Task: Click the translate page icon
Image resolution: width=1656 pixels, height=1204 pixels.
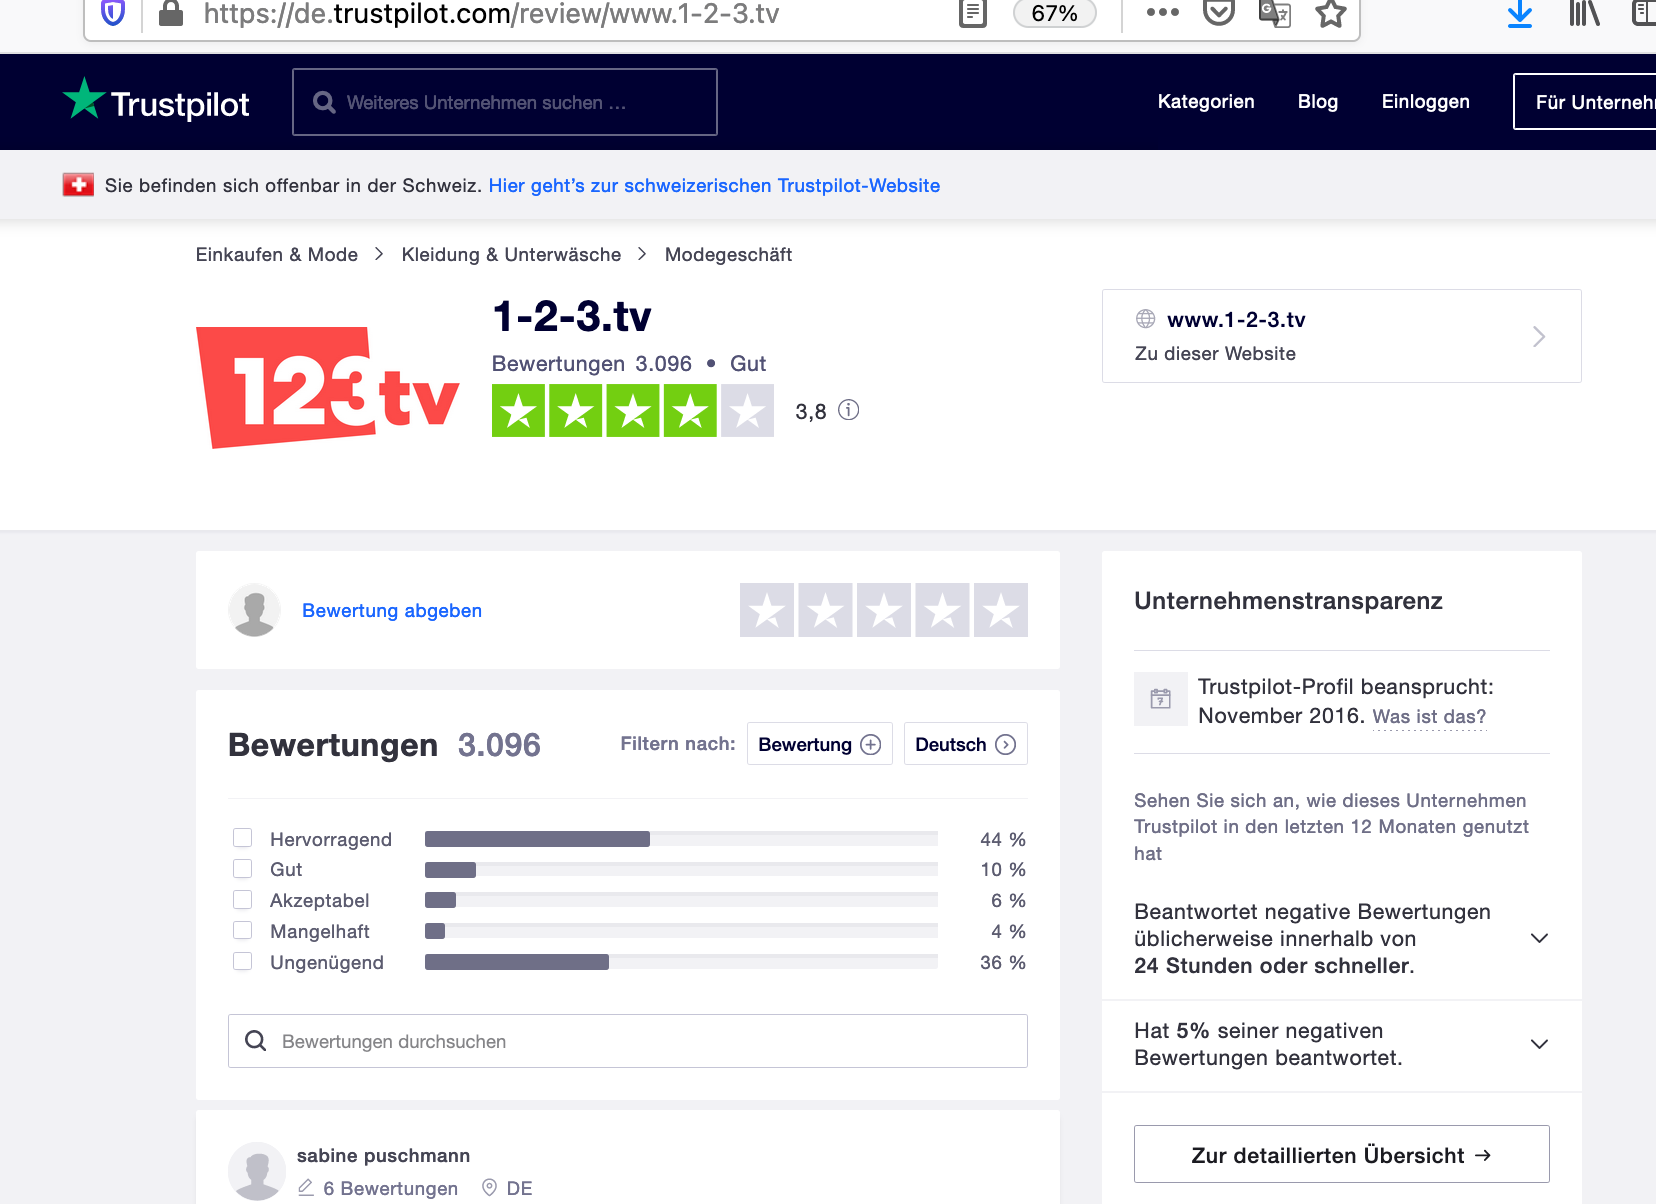Action: pyautogui.click(x=1274, y=13)
